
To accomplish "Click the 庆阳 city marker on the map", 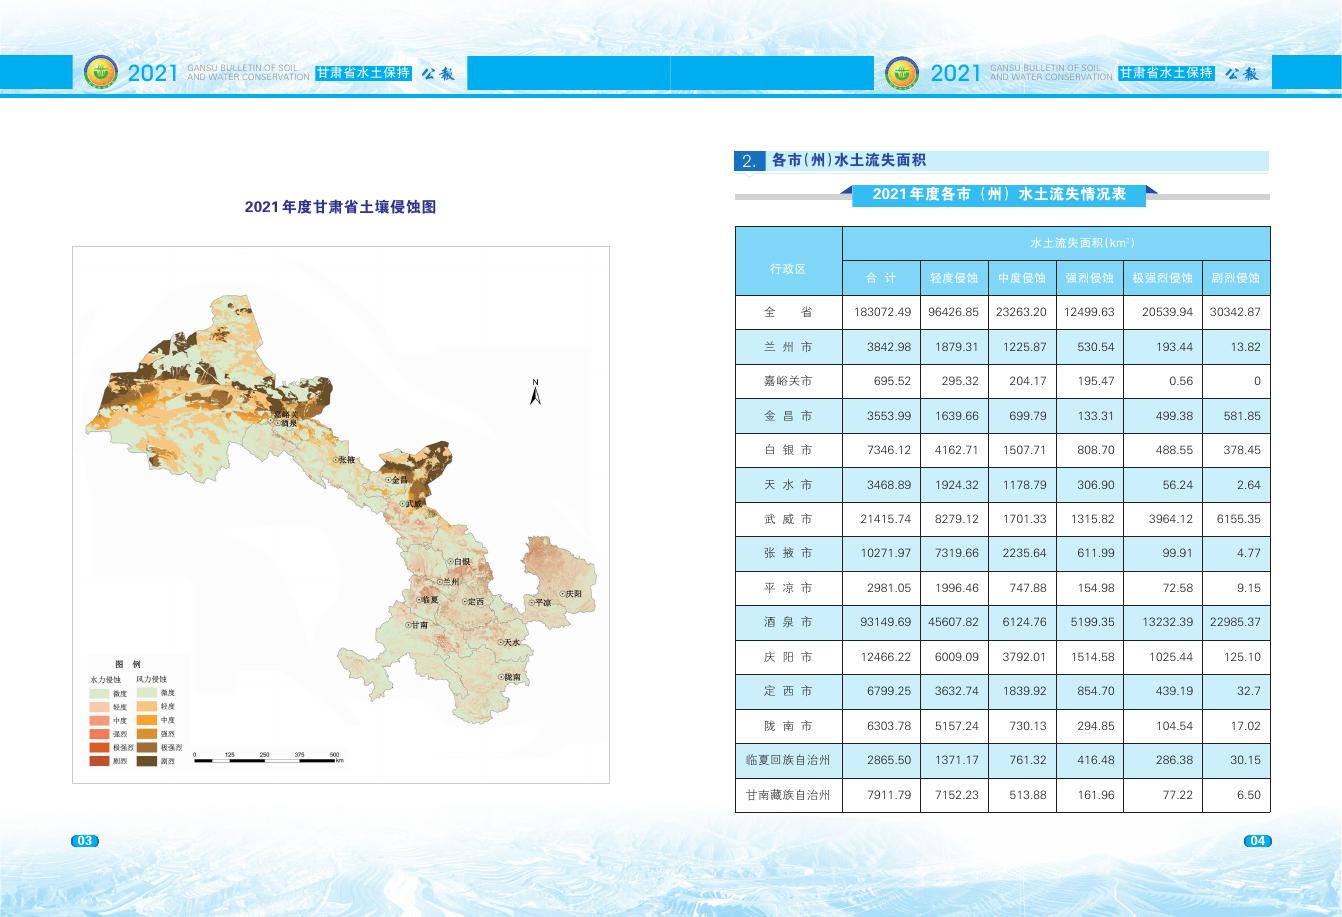I will pyautogui.click(x=562, y=594).
